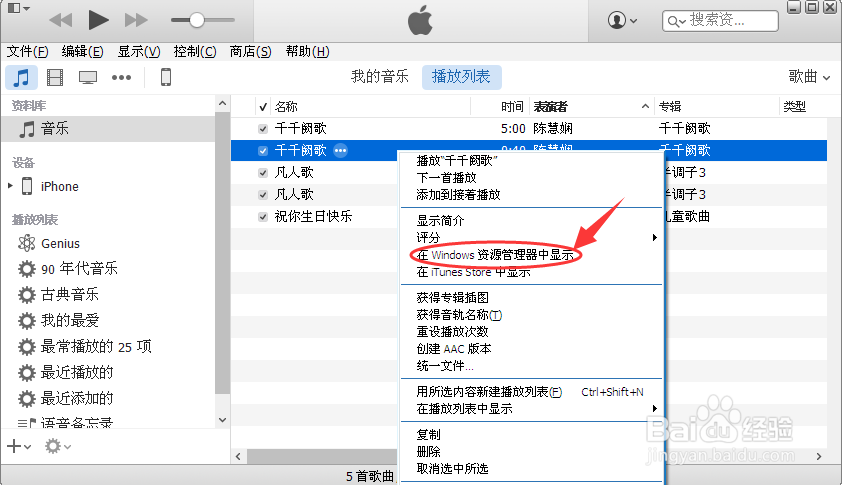Image resolution: width=842 pixels, height=485 pixels.
Task: Toggle checkbox for first 千千阙歌 song
Action: 263,129
